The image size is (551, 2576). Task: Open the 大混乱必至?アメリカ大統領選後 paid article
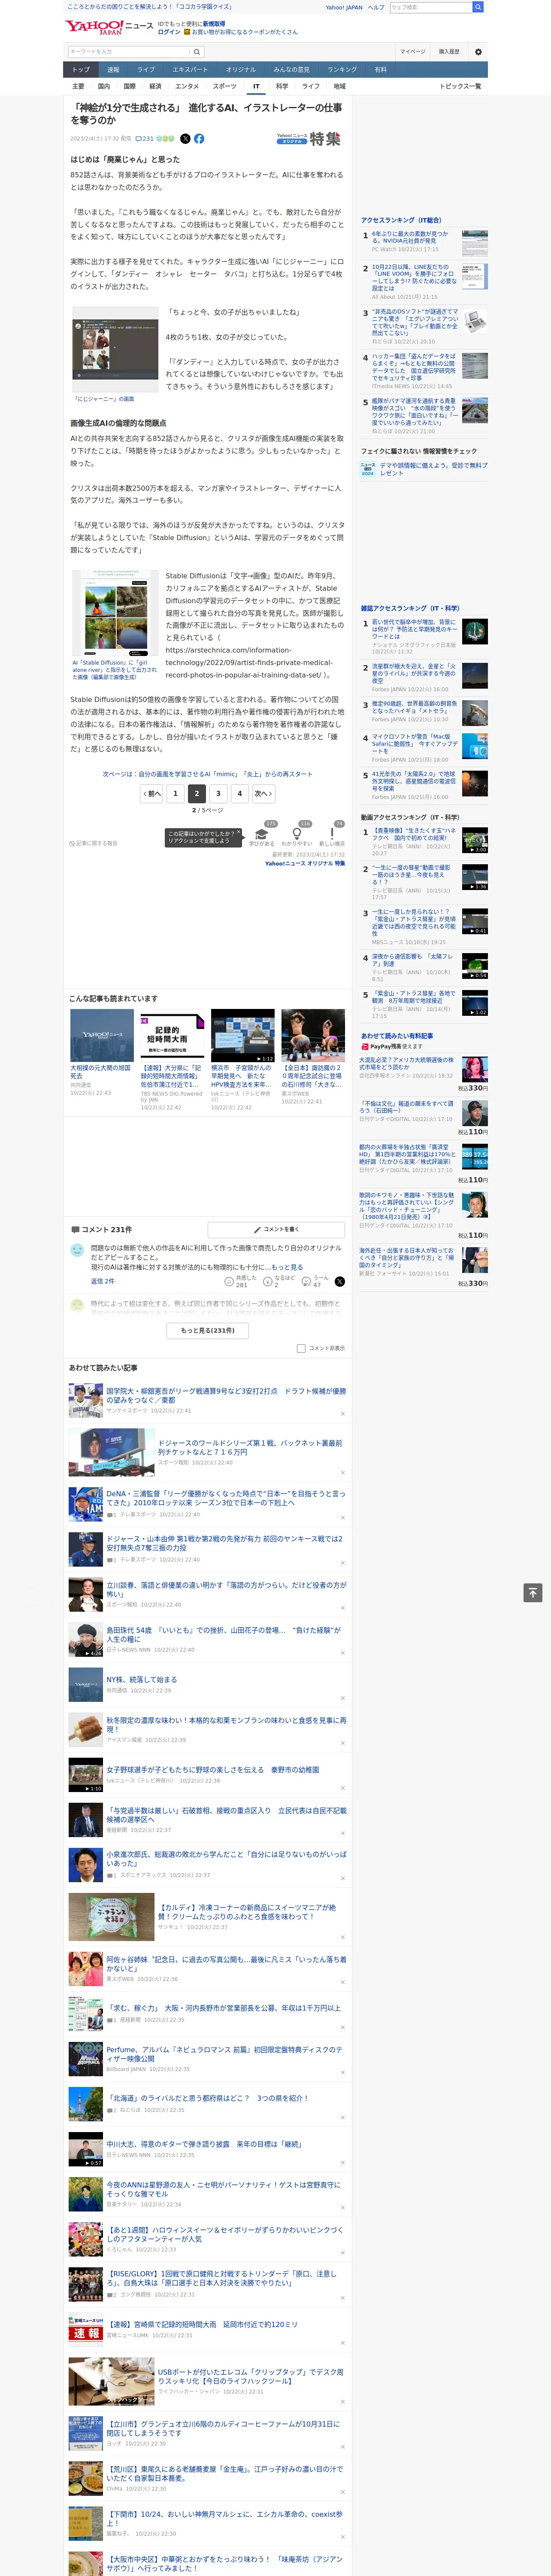[406, 1064]
